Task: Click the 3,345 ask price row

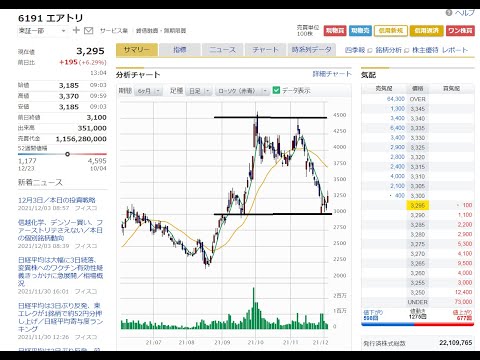Action: point(417,109)
